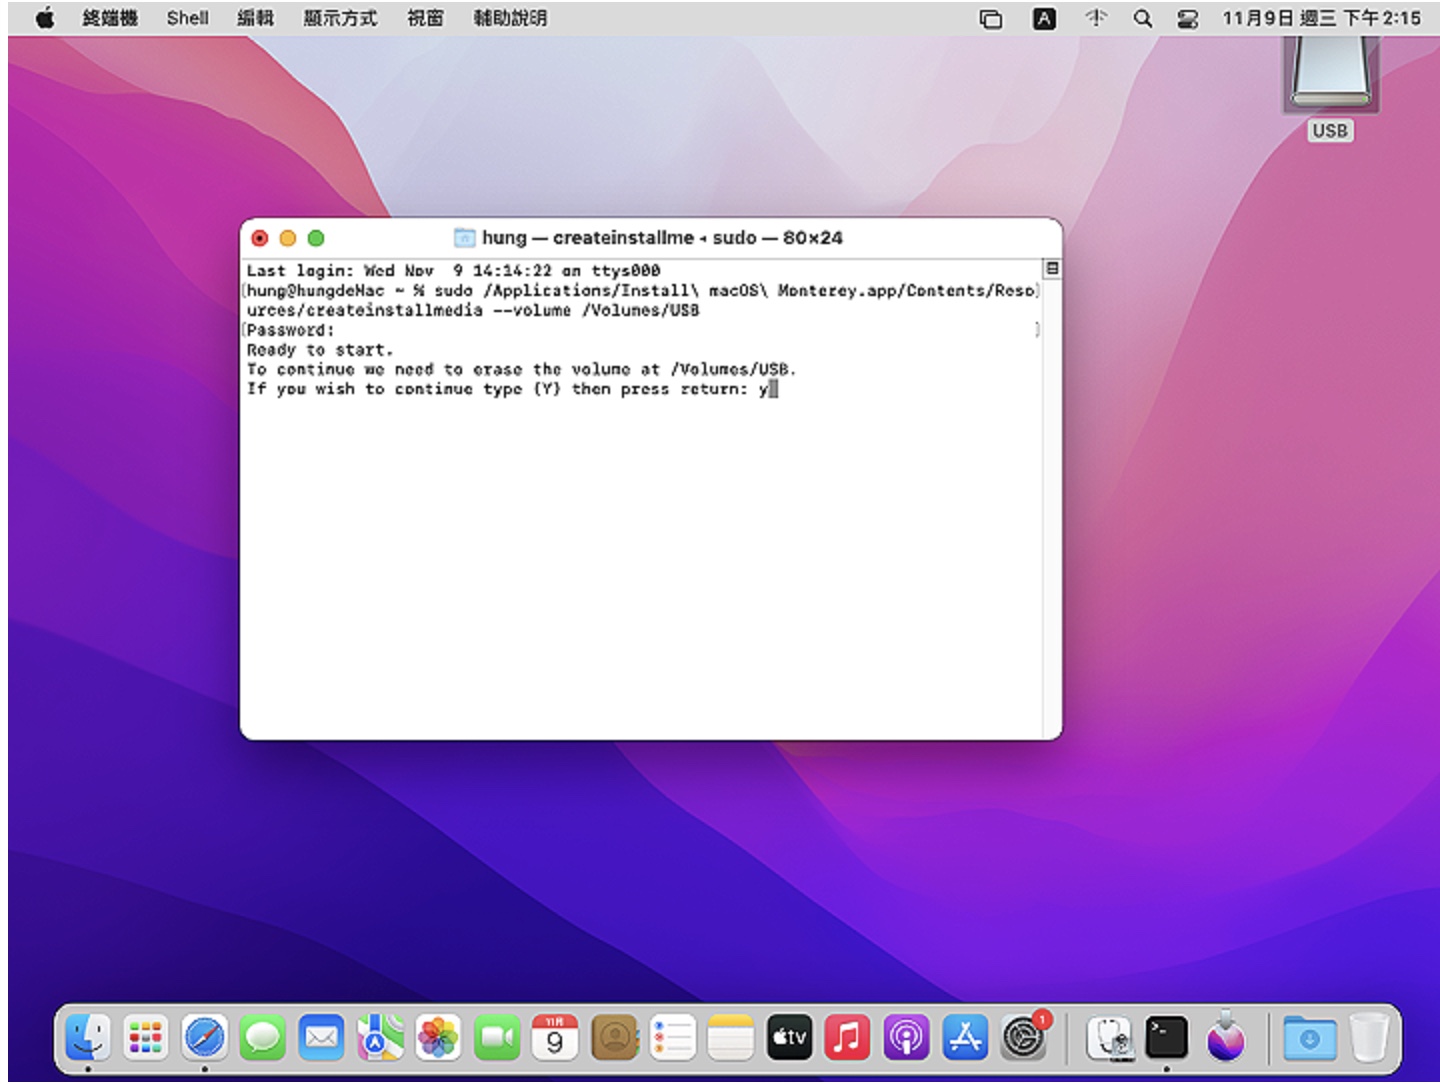Open the 終端機 menu
The image size is (1440, 1084).
click(x=110, y=18)
